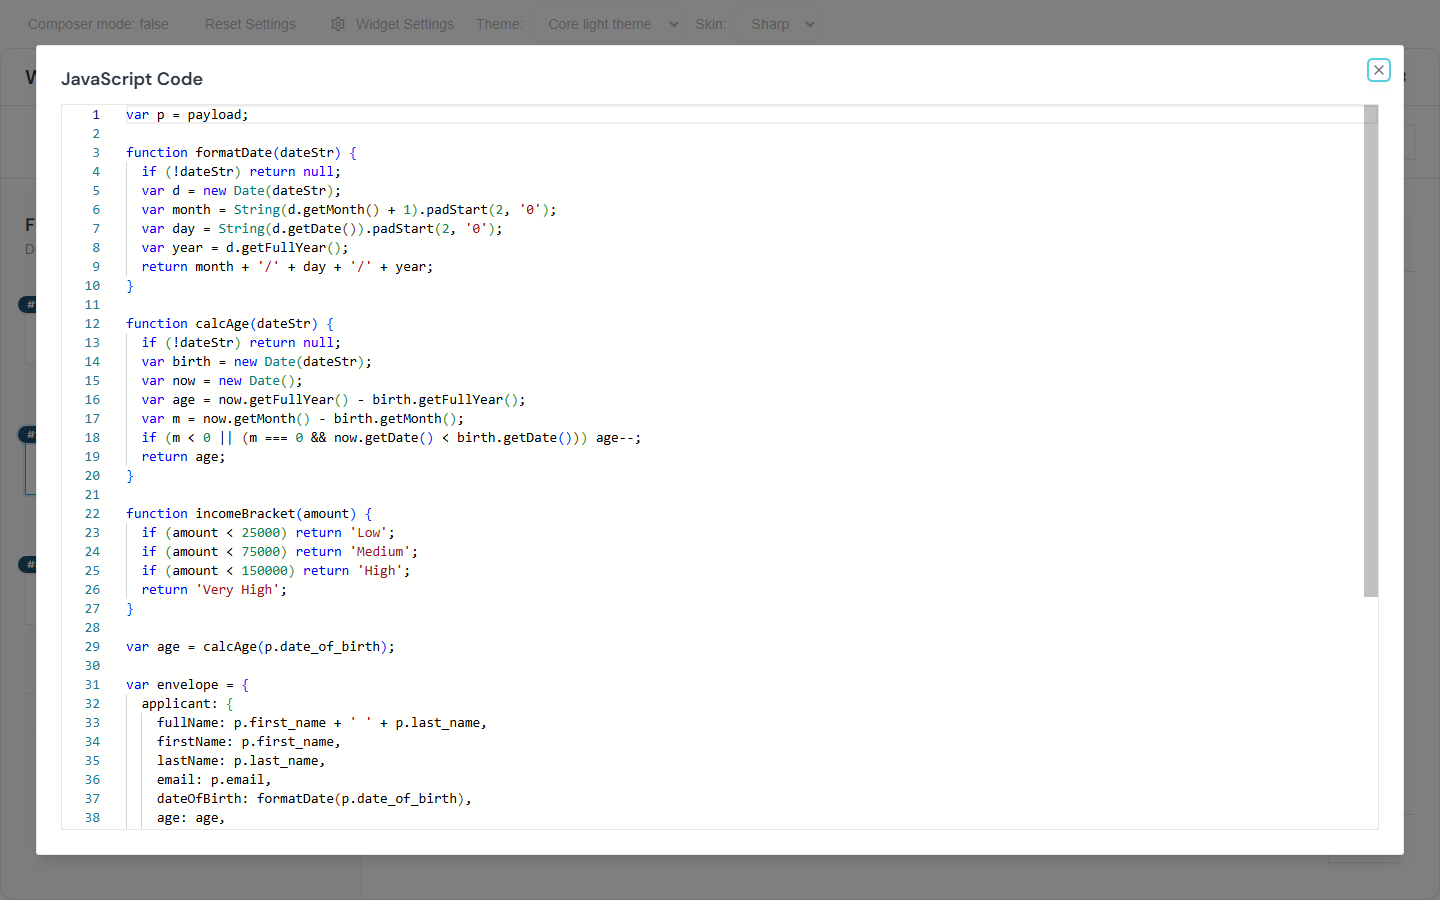Click the 'email: p.email,' line

214,780
